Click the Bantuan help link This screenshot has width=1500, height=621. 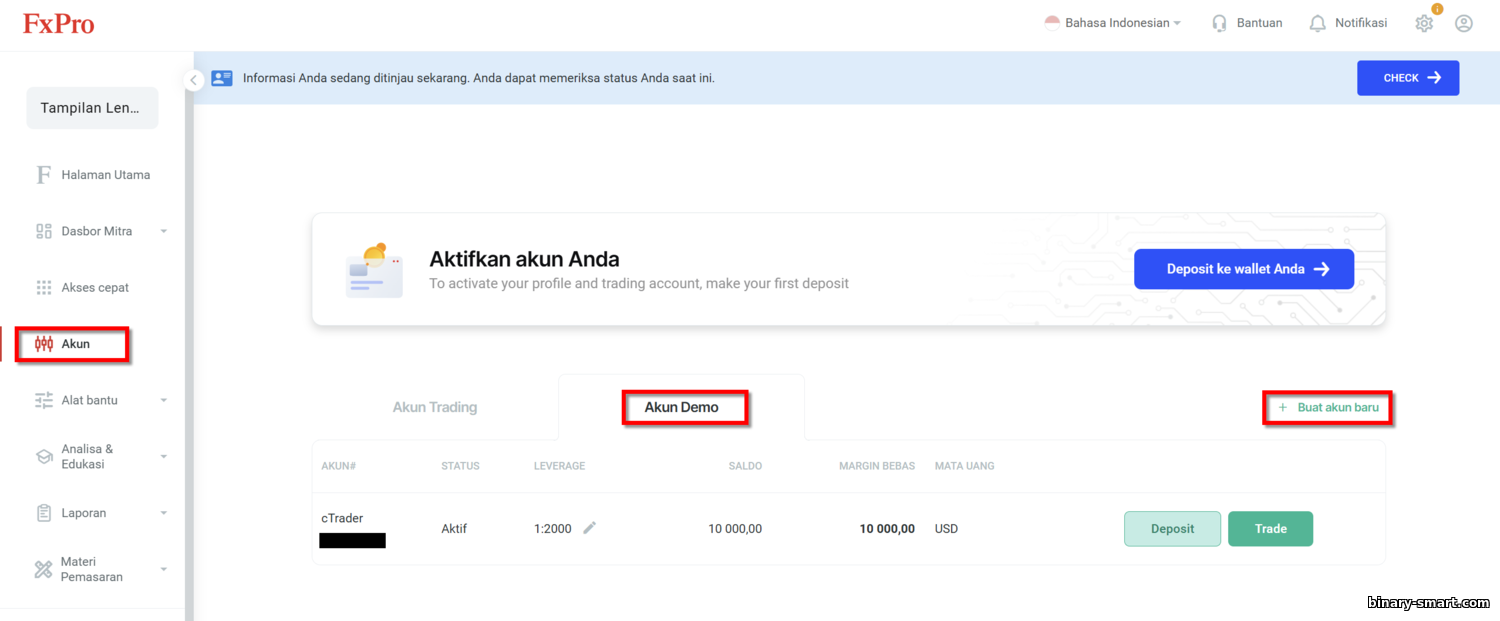[x=1259, y=23]
